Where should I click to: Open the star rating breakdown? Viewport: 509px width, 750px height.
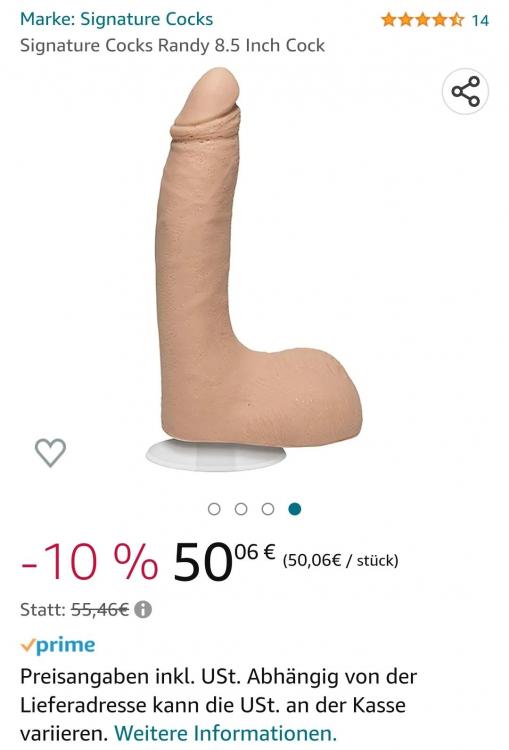pos(422,20)
